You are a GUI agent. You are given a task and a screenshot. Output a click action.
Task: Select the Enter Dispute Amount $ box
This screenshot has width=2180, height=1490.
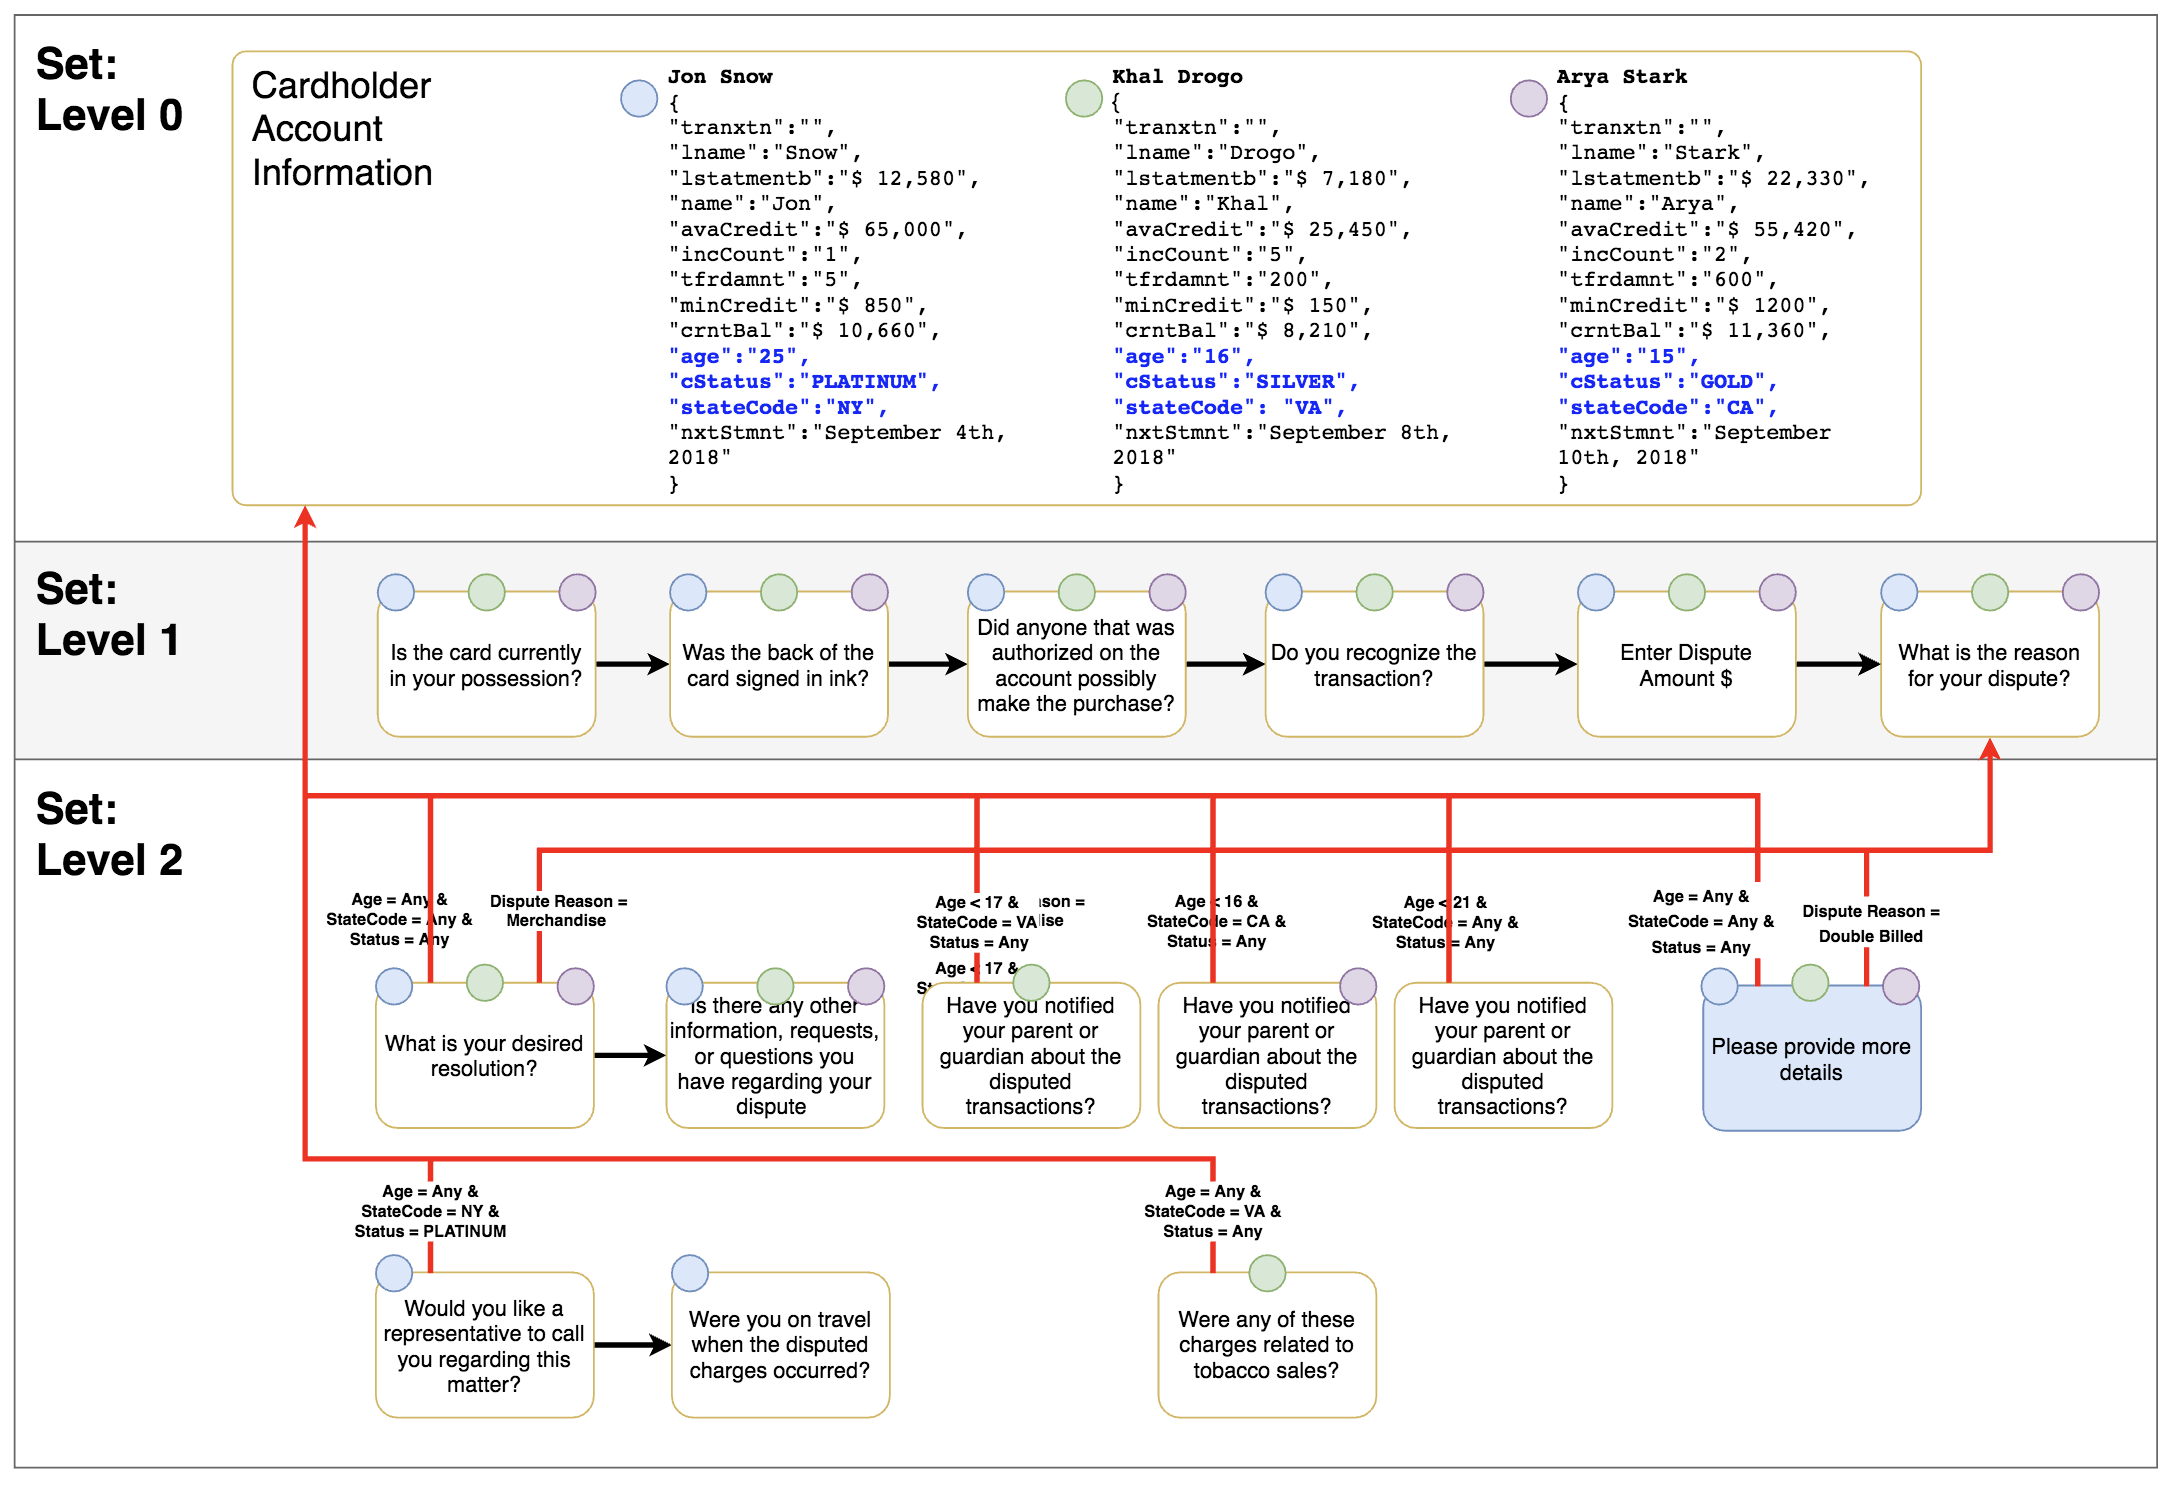click(x=1685, y=666)
